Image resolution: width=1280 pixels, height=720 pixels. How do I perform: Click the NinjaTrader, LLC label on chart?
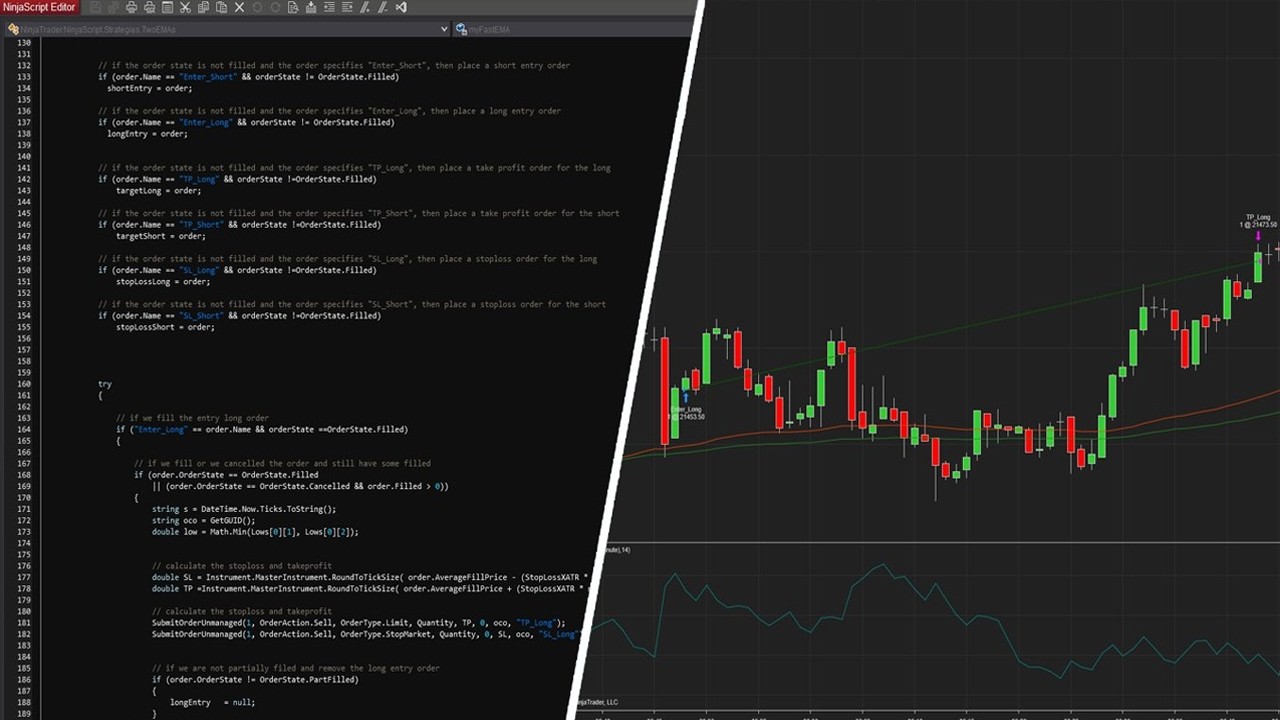point(597,703)
